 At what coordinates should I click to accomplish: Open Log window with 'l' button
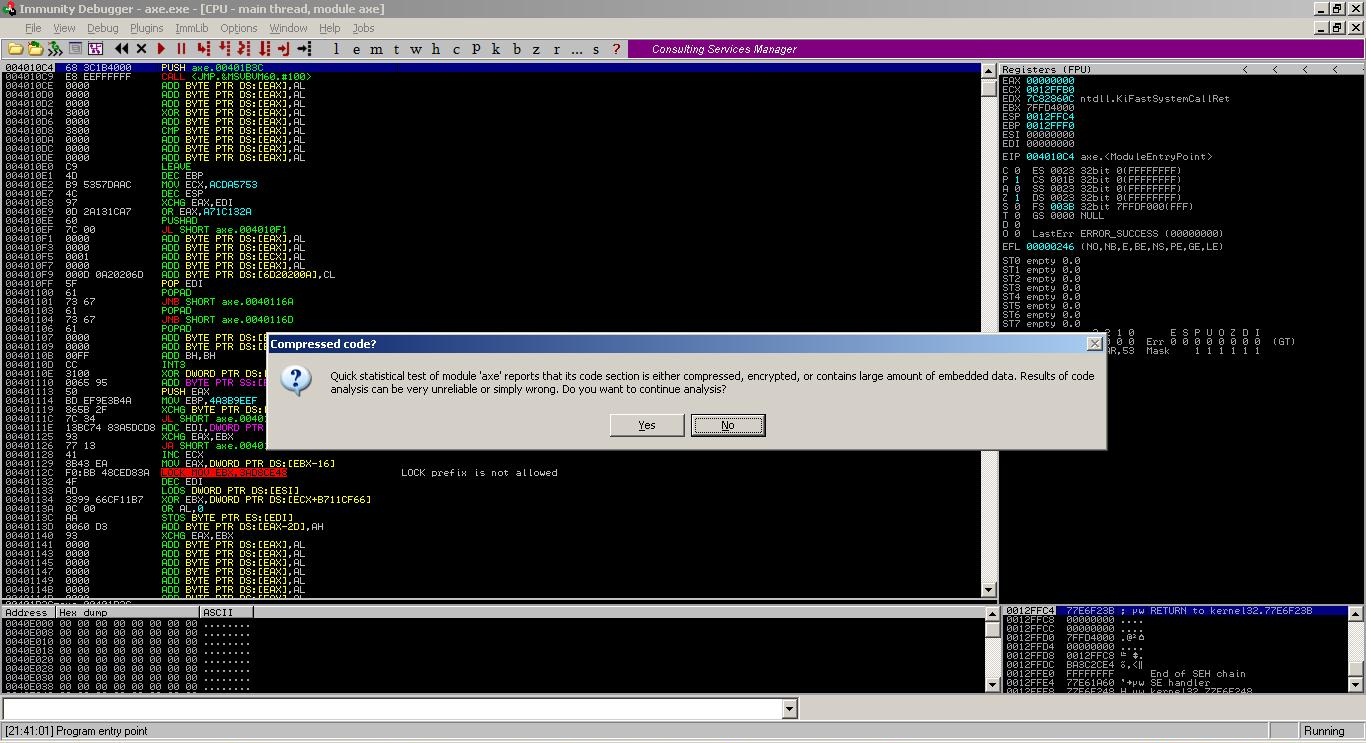click(336, 48)
